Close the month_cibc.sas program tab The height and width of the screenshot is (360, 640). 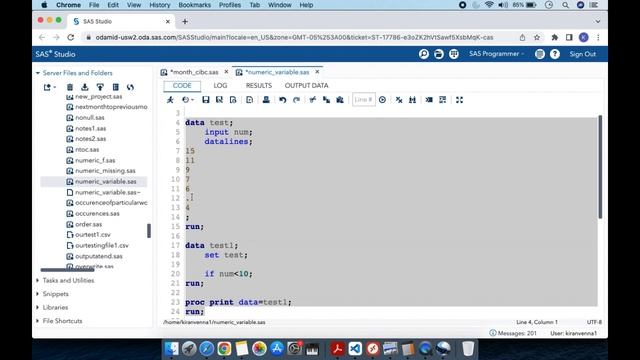[227, 72]
